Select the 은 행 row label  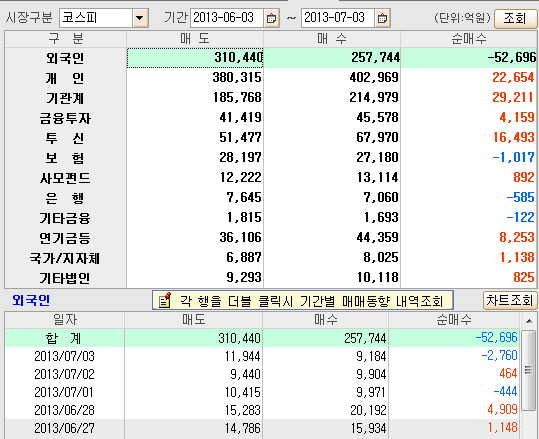(x=65, y=198)
